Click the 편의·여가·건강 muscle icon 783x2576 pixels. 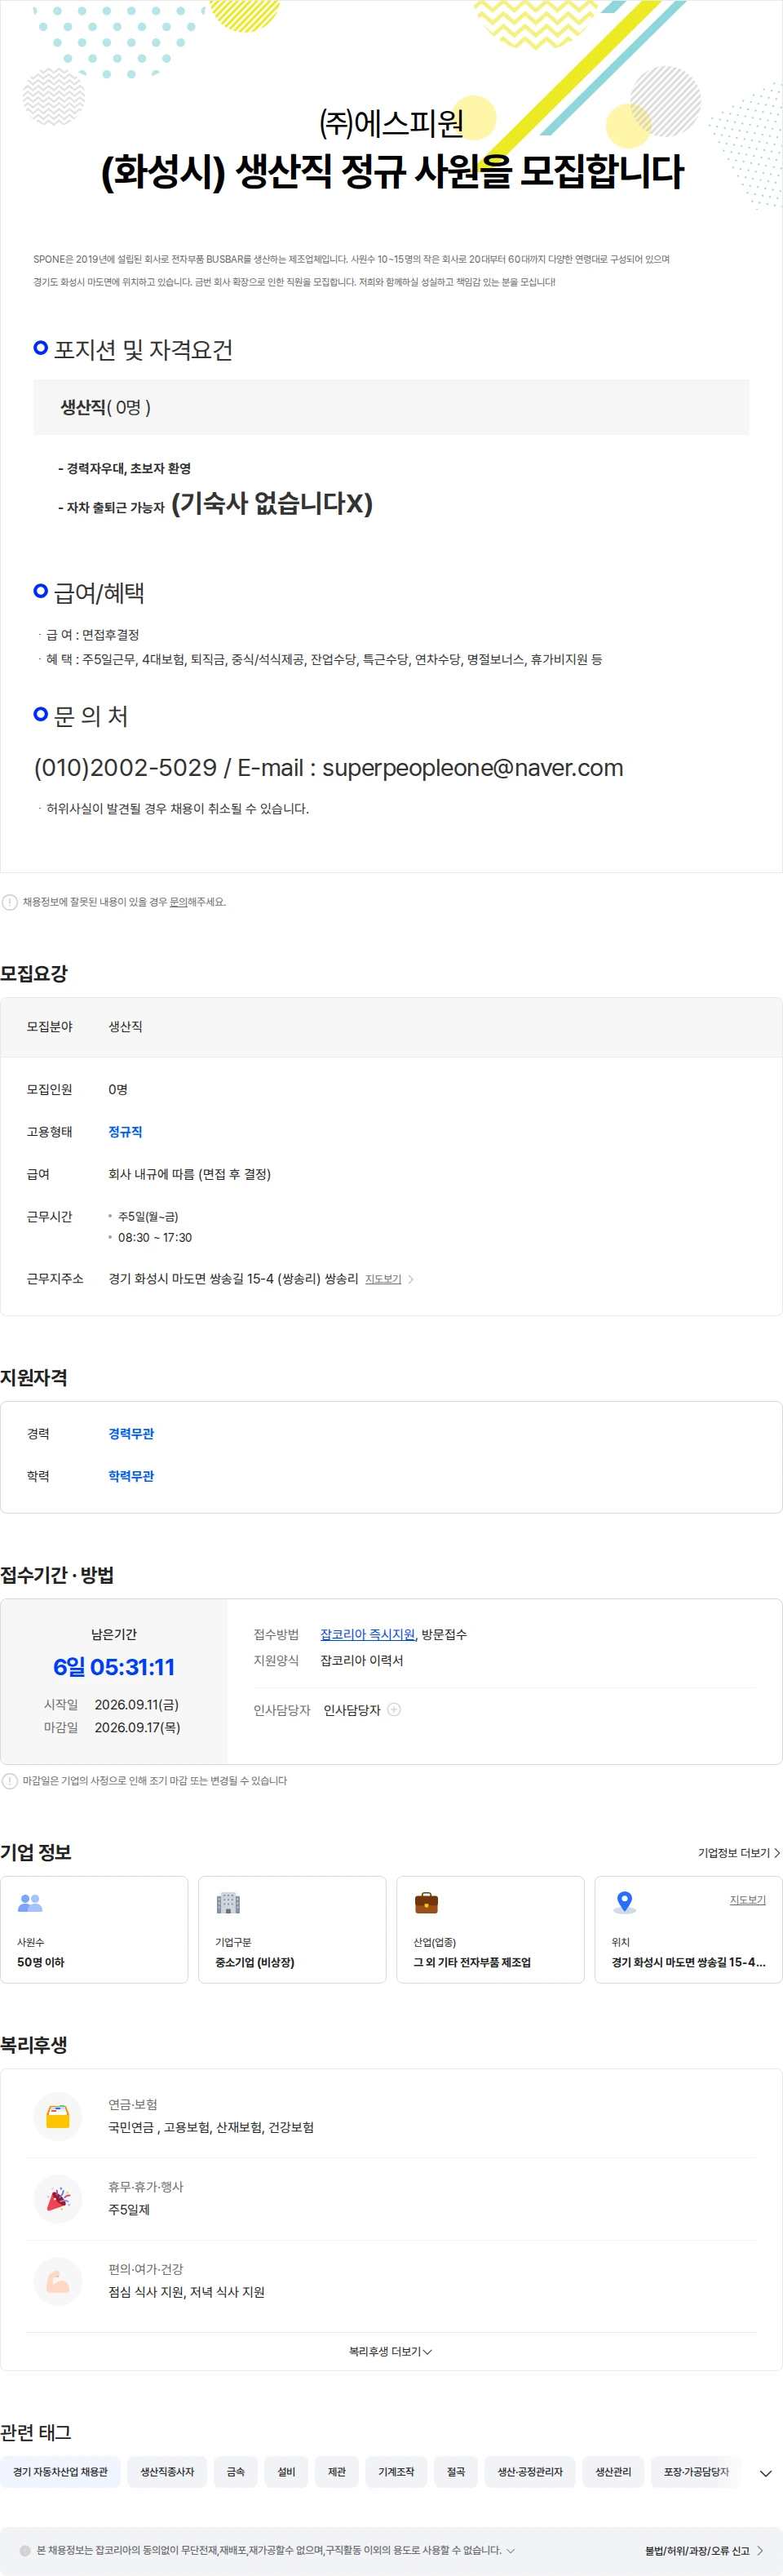[x=58, y=2281]
